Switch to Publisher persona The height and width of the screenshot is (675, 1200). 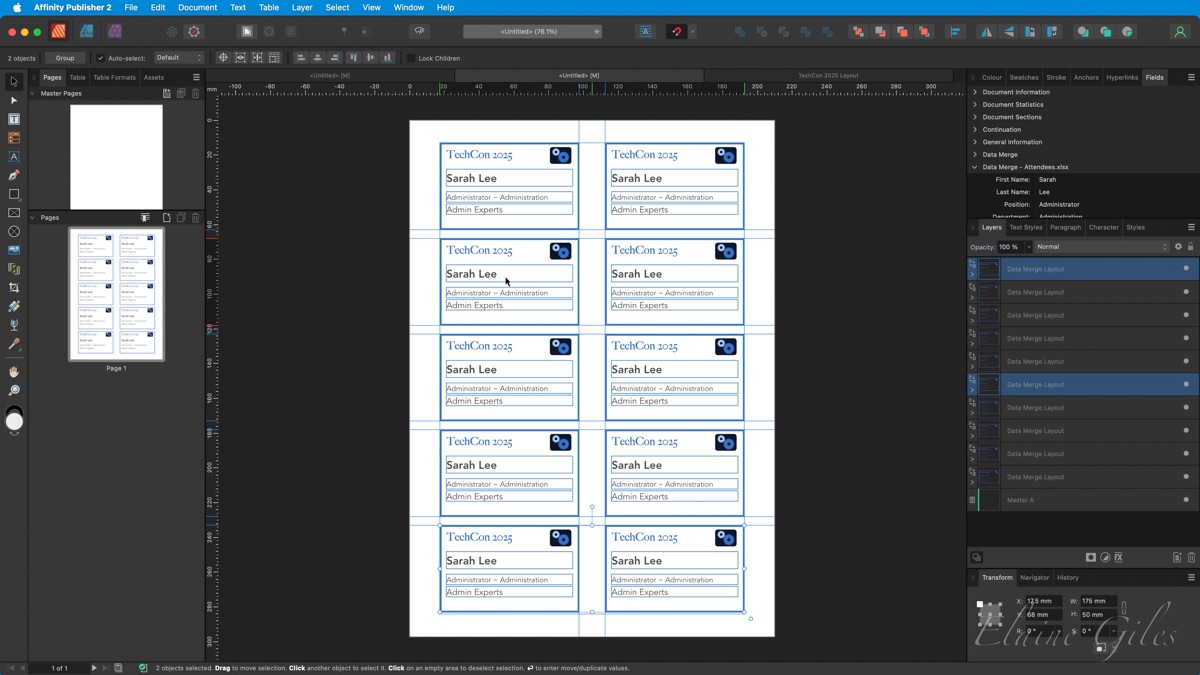59,32
